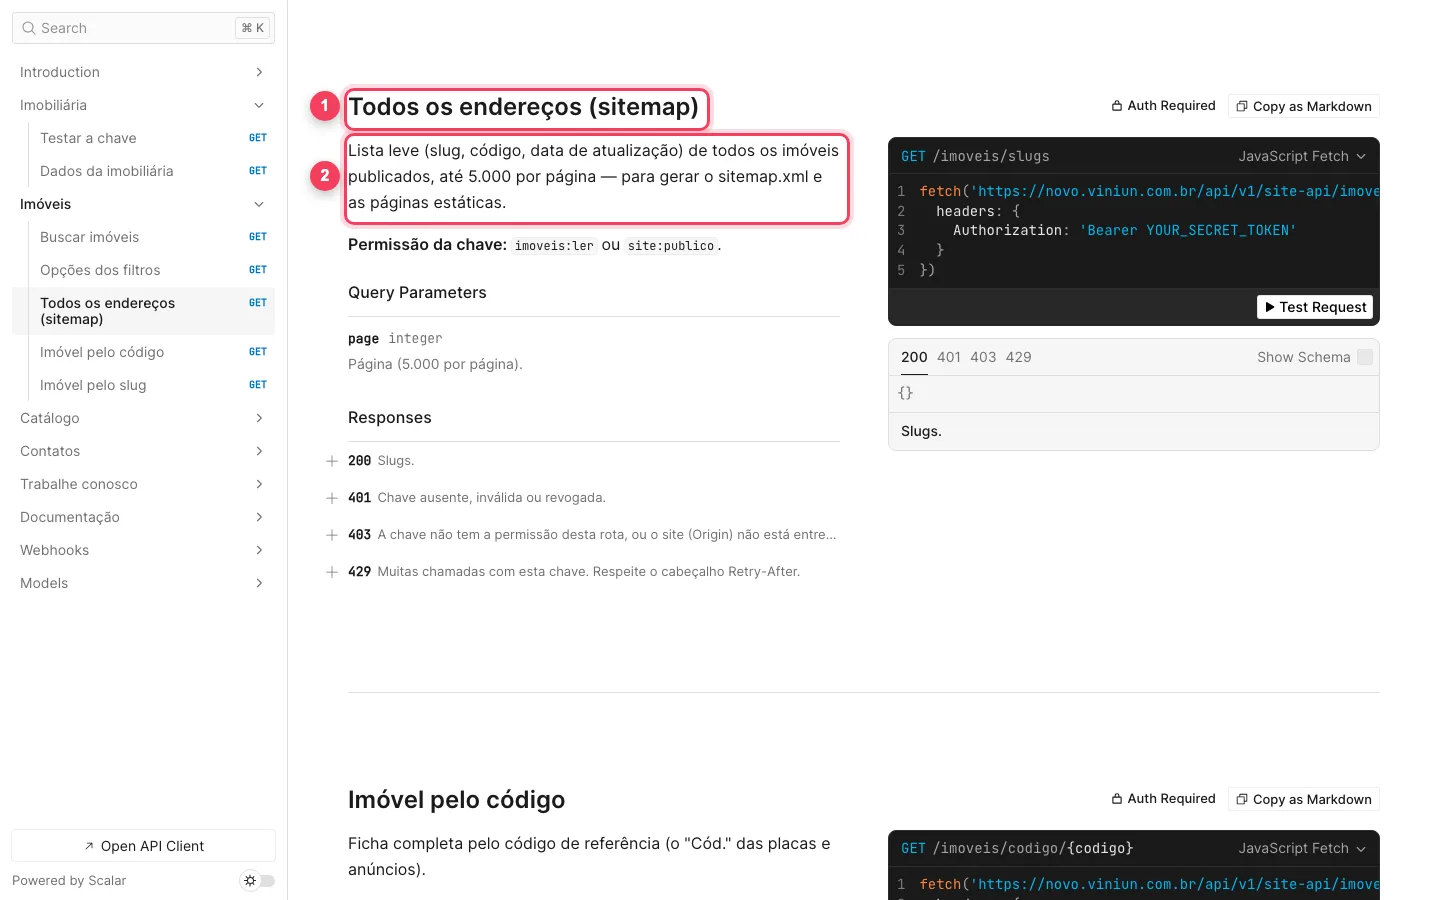This screenshot has width=1440, height=900.
Task: Click the search magnifier icon
Action: click(28, 28)
